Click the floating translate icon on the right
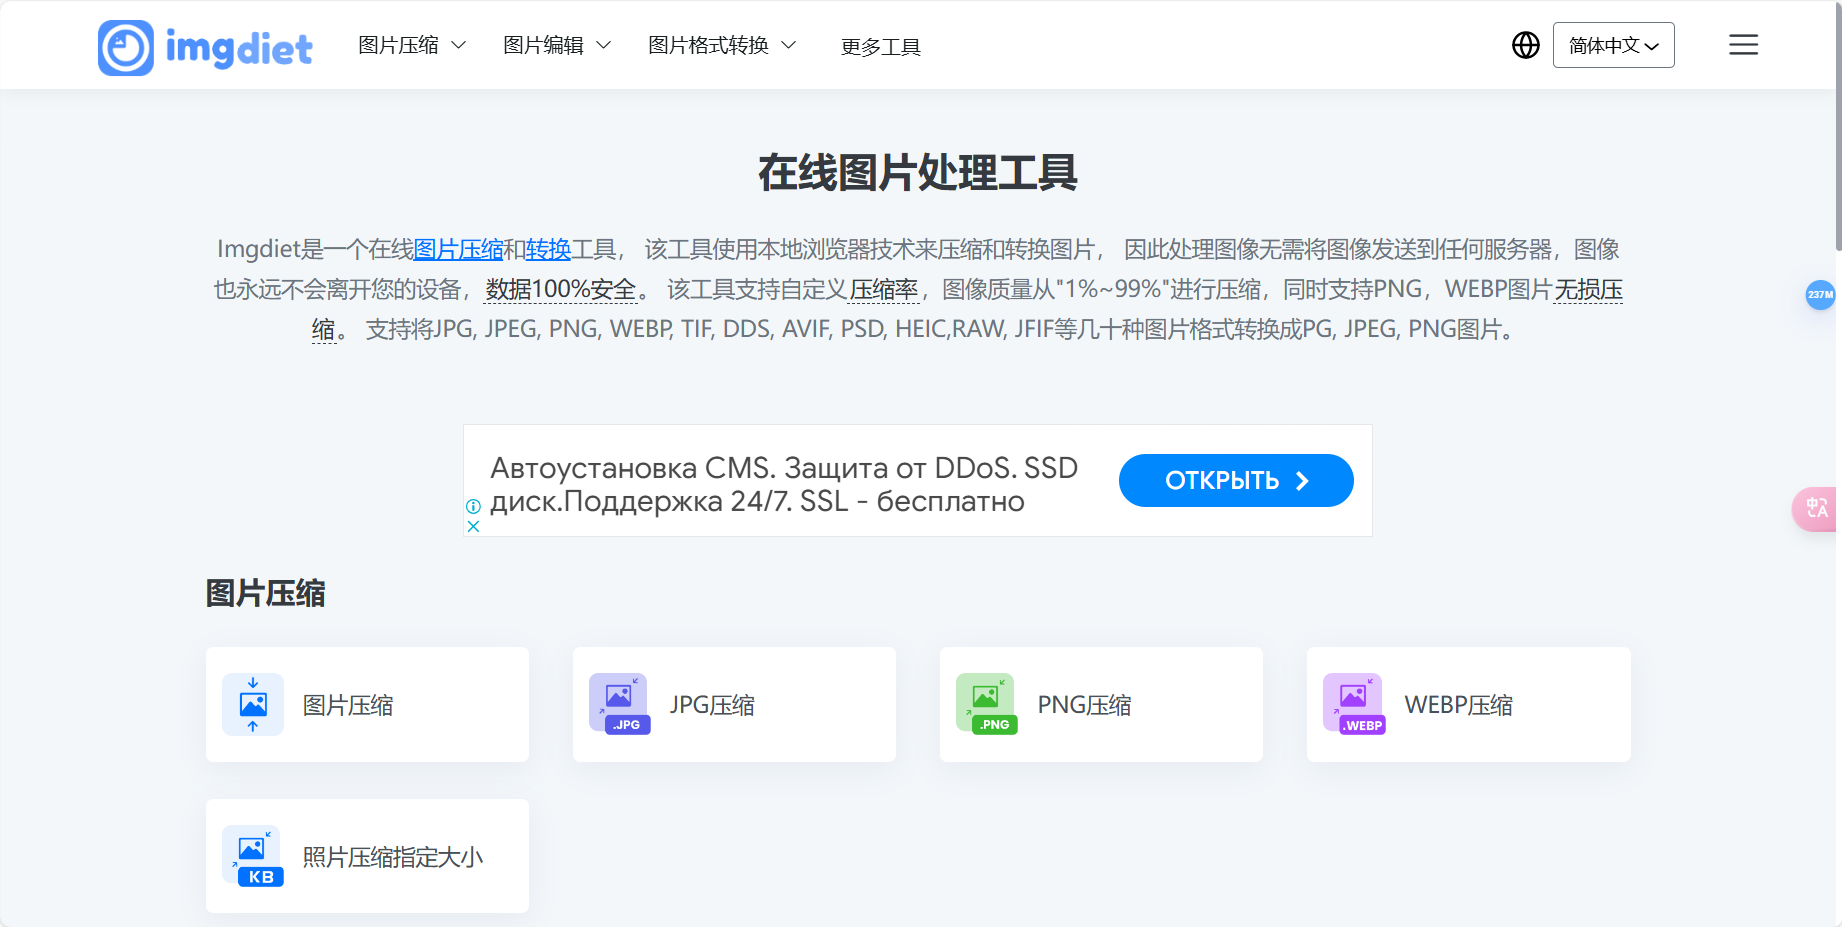 pos(1818,509)
